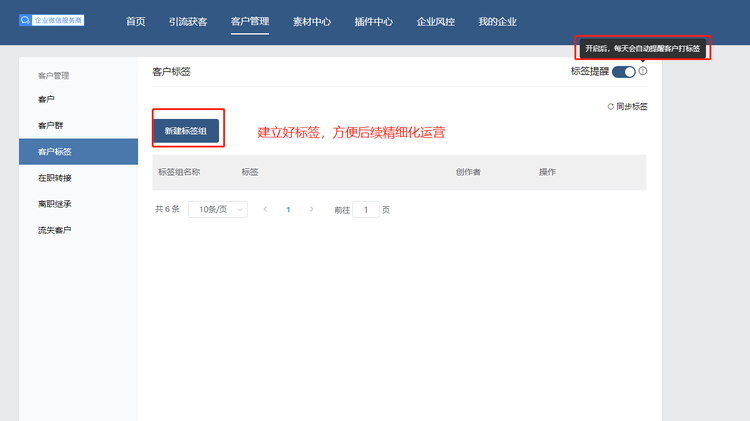Screen dimensions: 750x421
Task: Open 素材中心 in the top navigation
Action: [x=312, y=22]
